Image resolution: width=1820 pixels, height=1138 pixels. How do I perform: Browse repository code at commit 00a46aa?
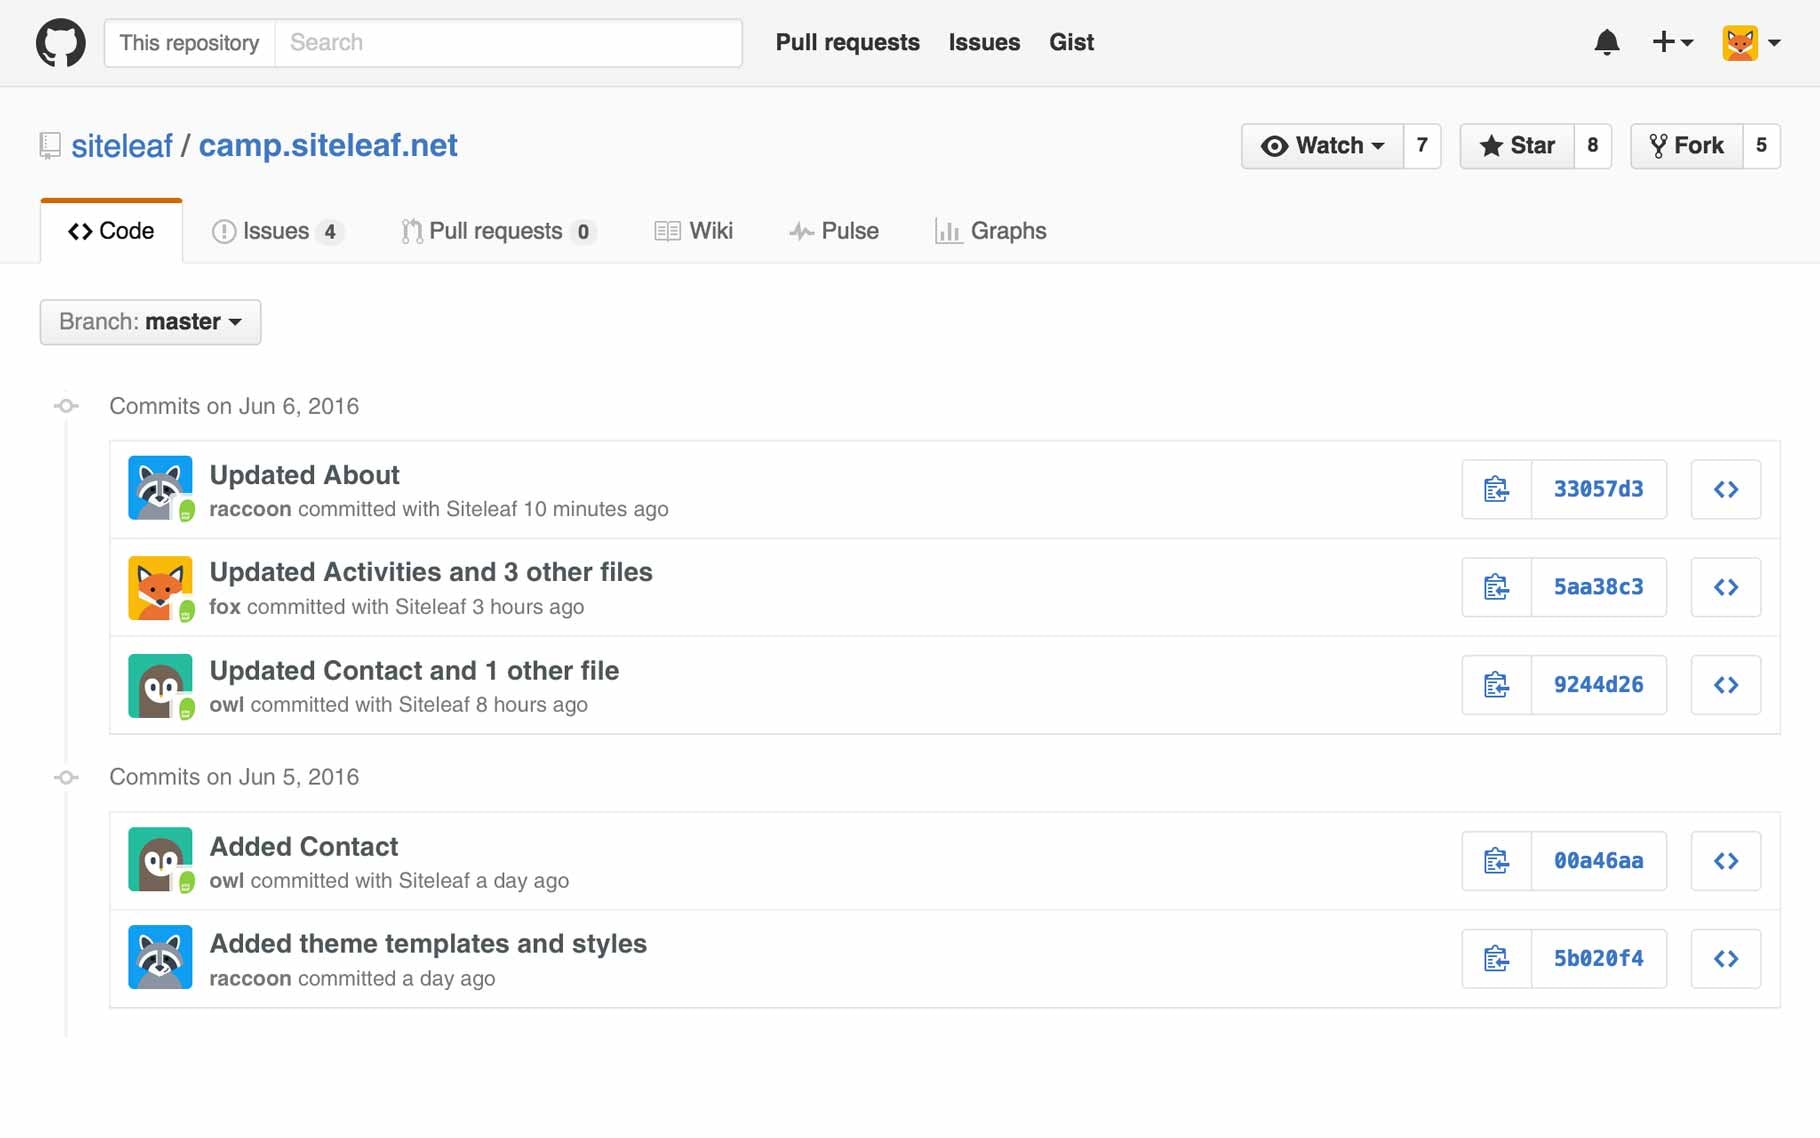1725,861
